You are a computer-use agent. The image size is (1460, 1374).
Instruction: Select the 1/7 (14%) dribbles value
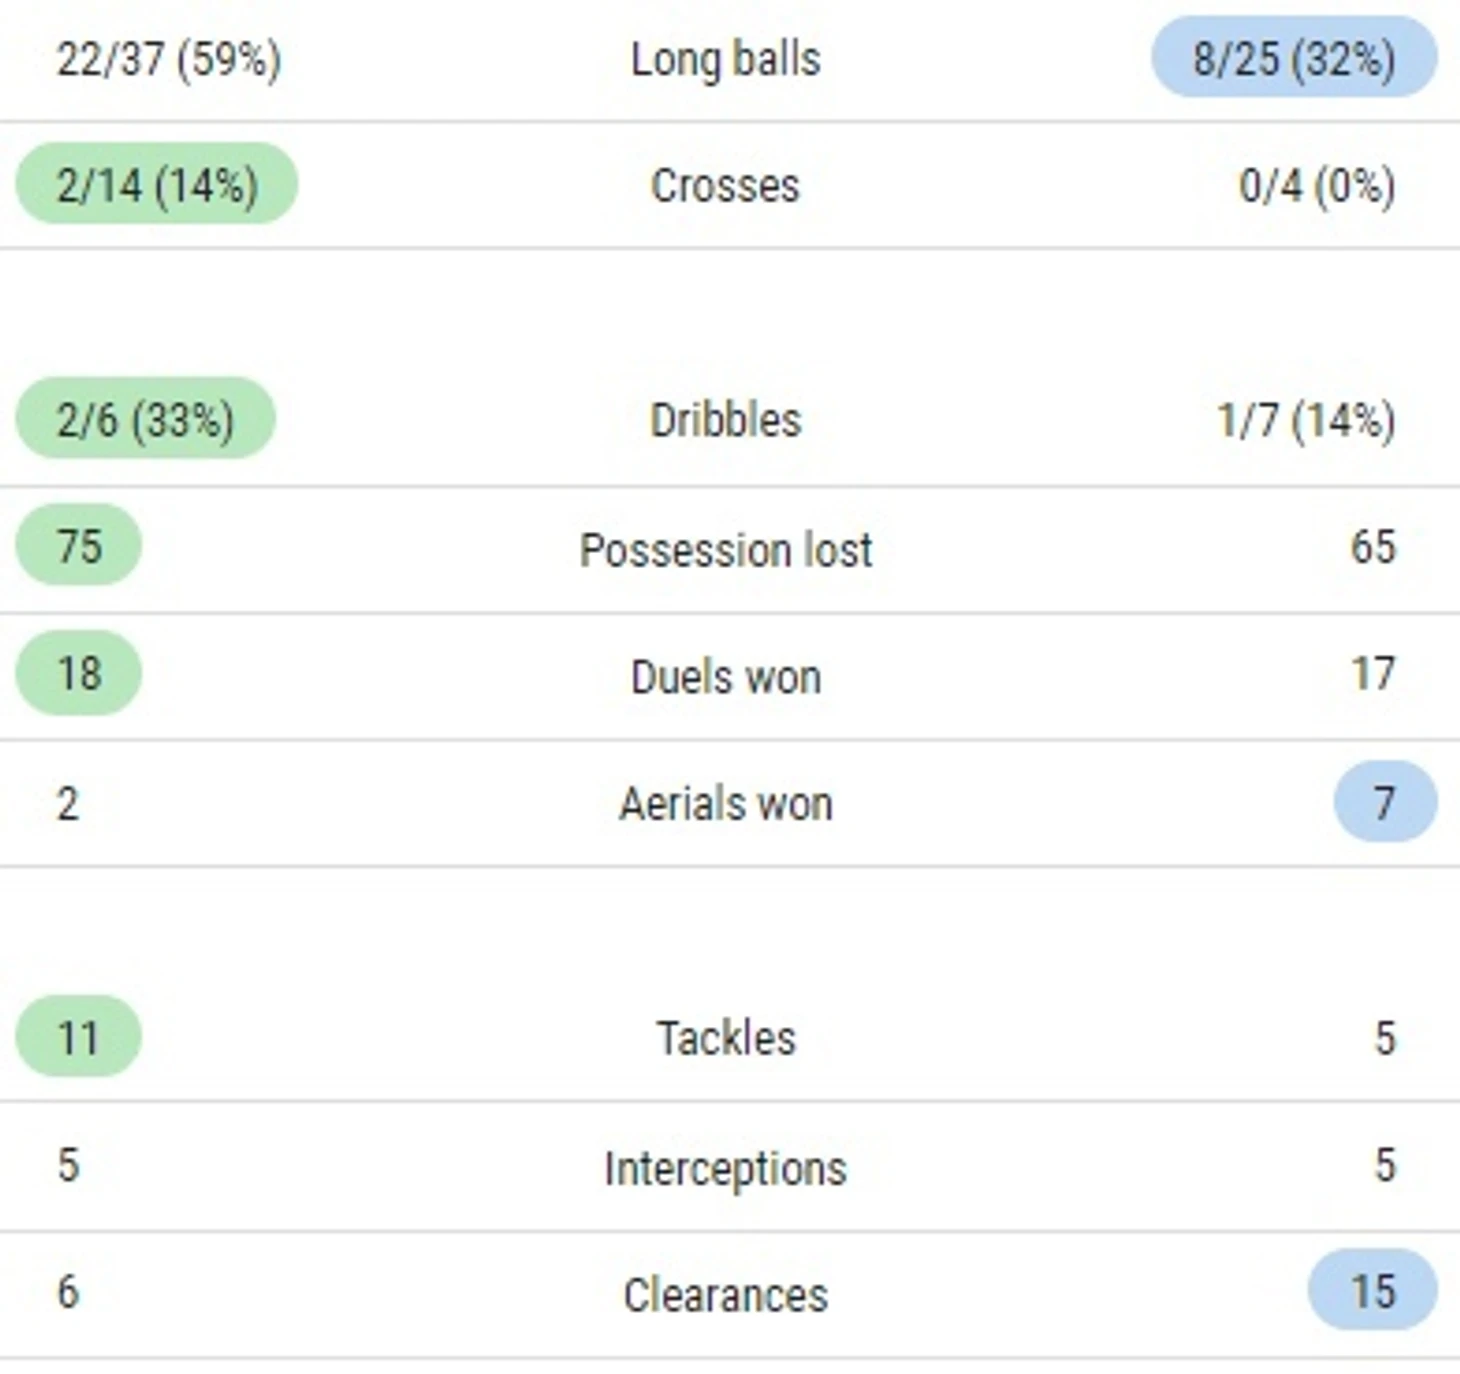click(x=1305, y=420)
